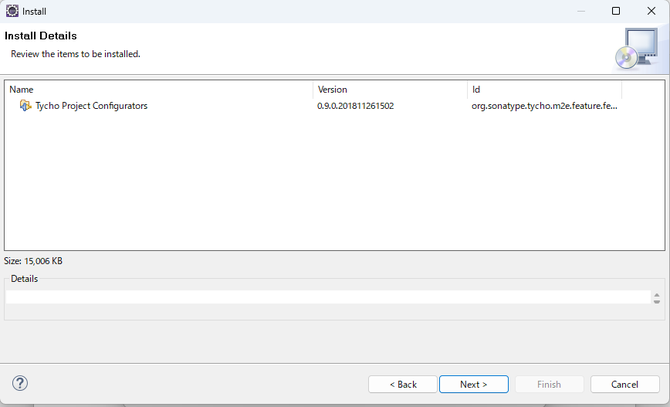
Task: Click version 0.9.0.201811261502 cell
Action: (356, 105)
